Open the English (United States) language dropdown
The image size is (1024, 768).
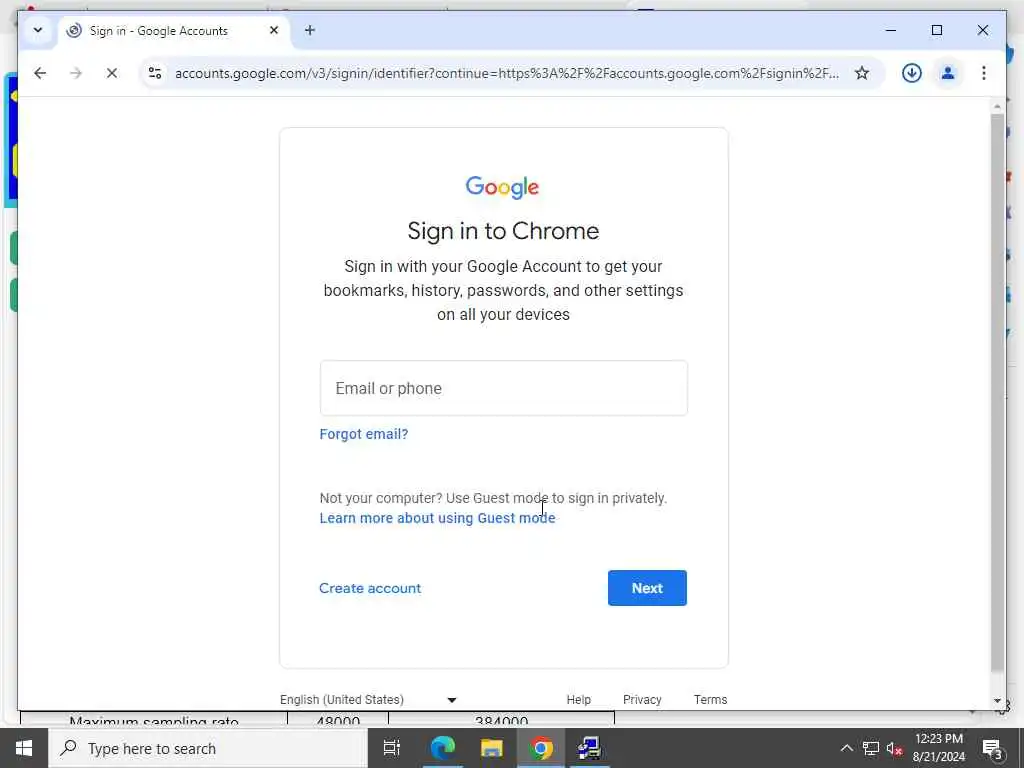[x=368, y=699]
